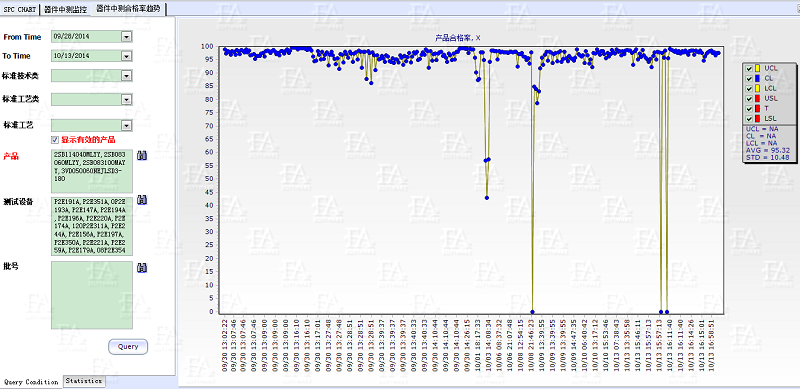This screenshot has height=389, width=800.
Task: Click the yellow LCL color swatch
Action: tap(758, 88)
